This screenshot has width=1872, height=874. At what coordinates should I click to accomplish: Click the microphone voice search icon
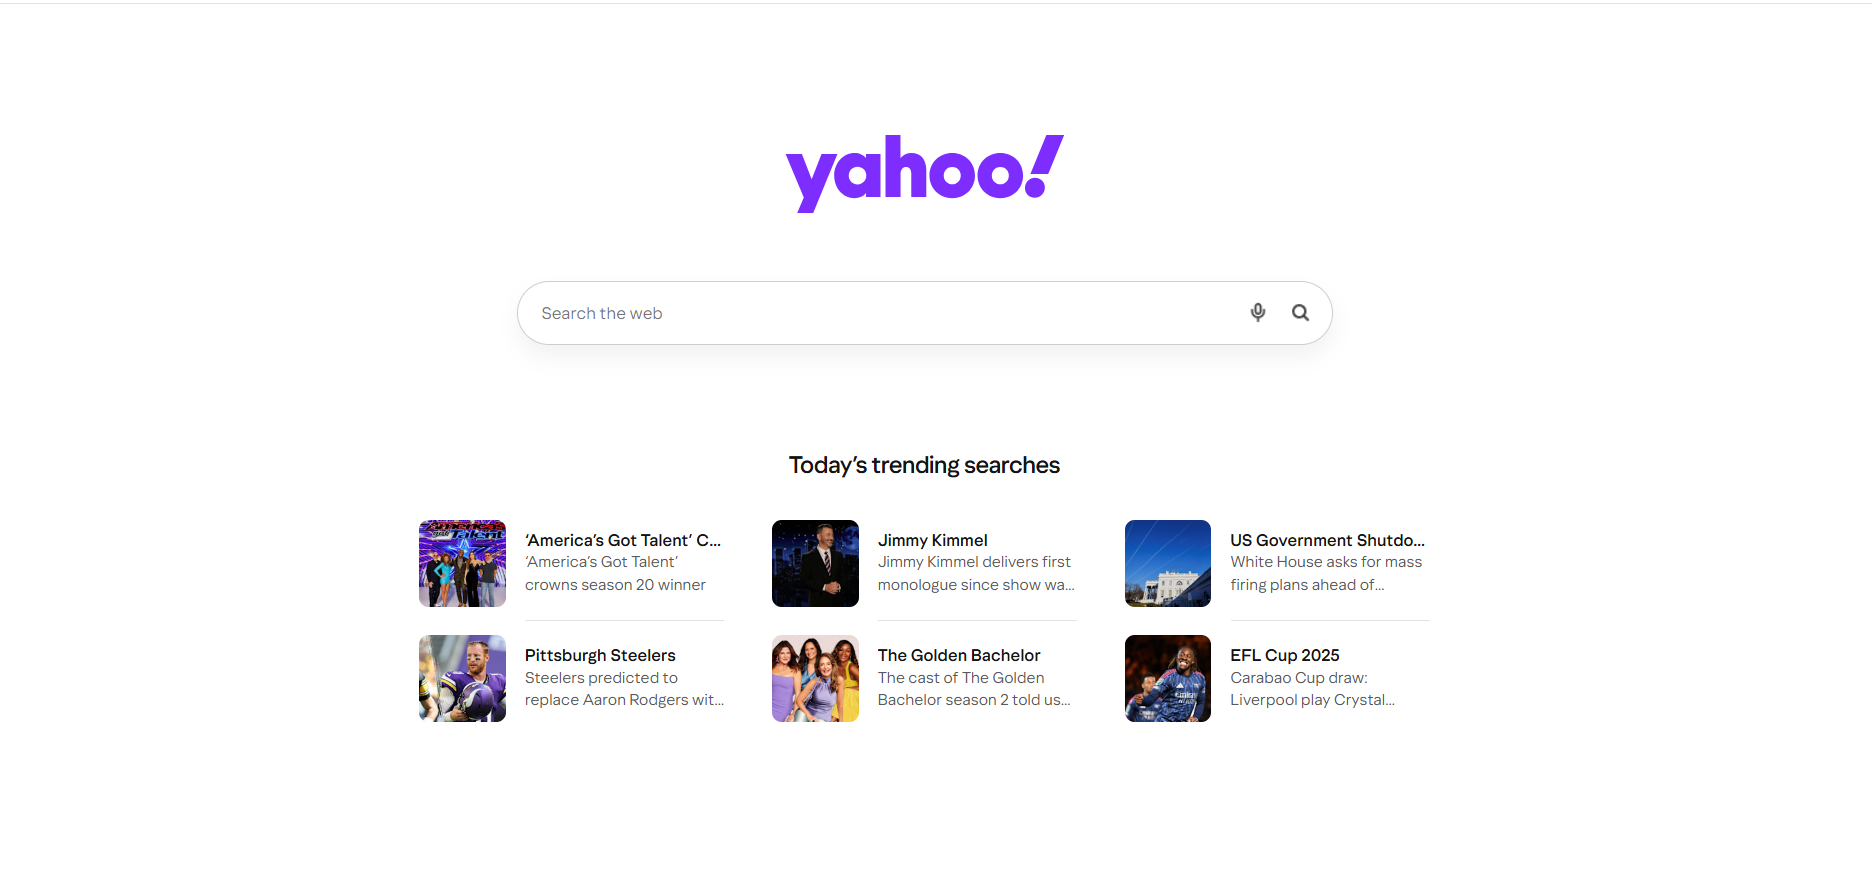(1258, 313)
